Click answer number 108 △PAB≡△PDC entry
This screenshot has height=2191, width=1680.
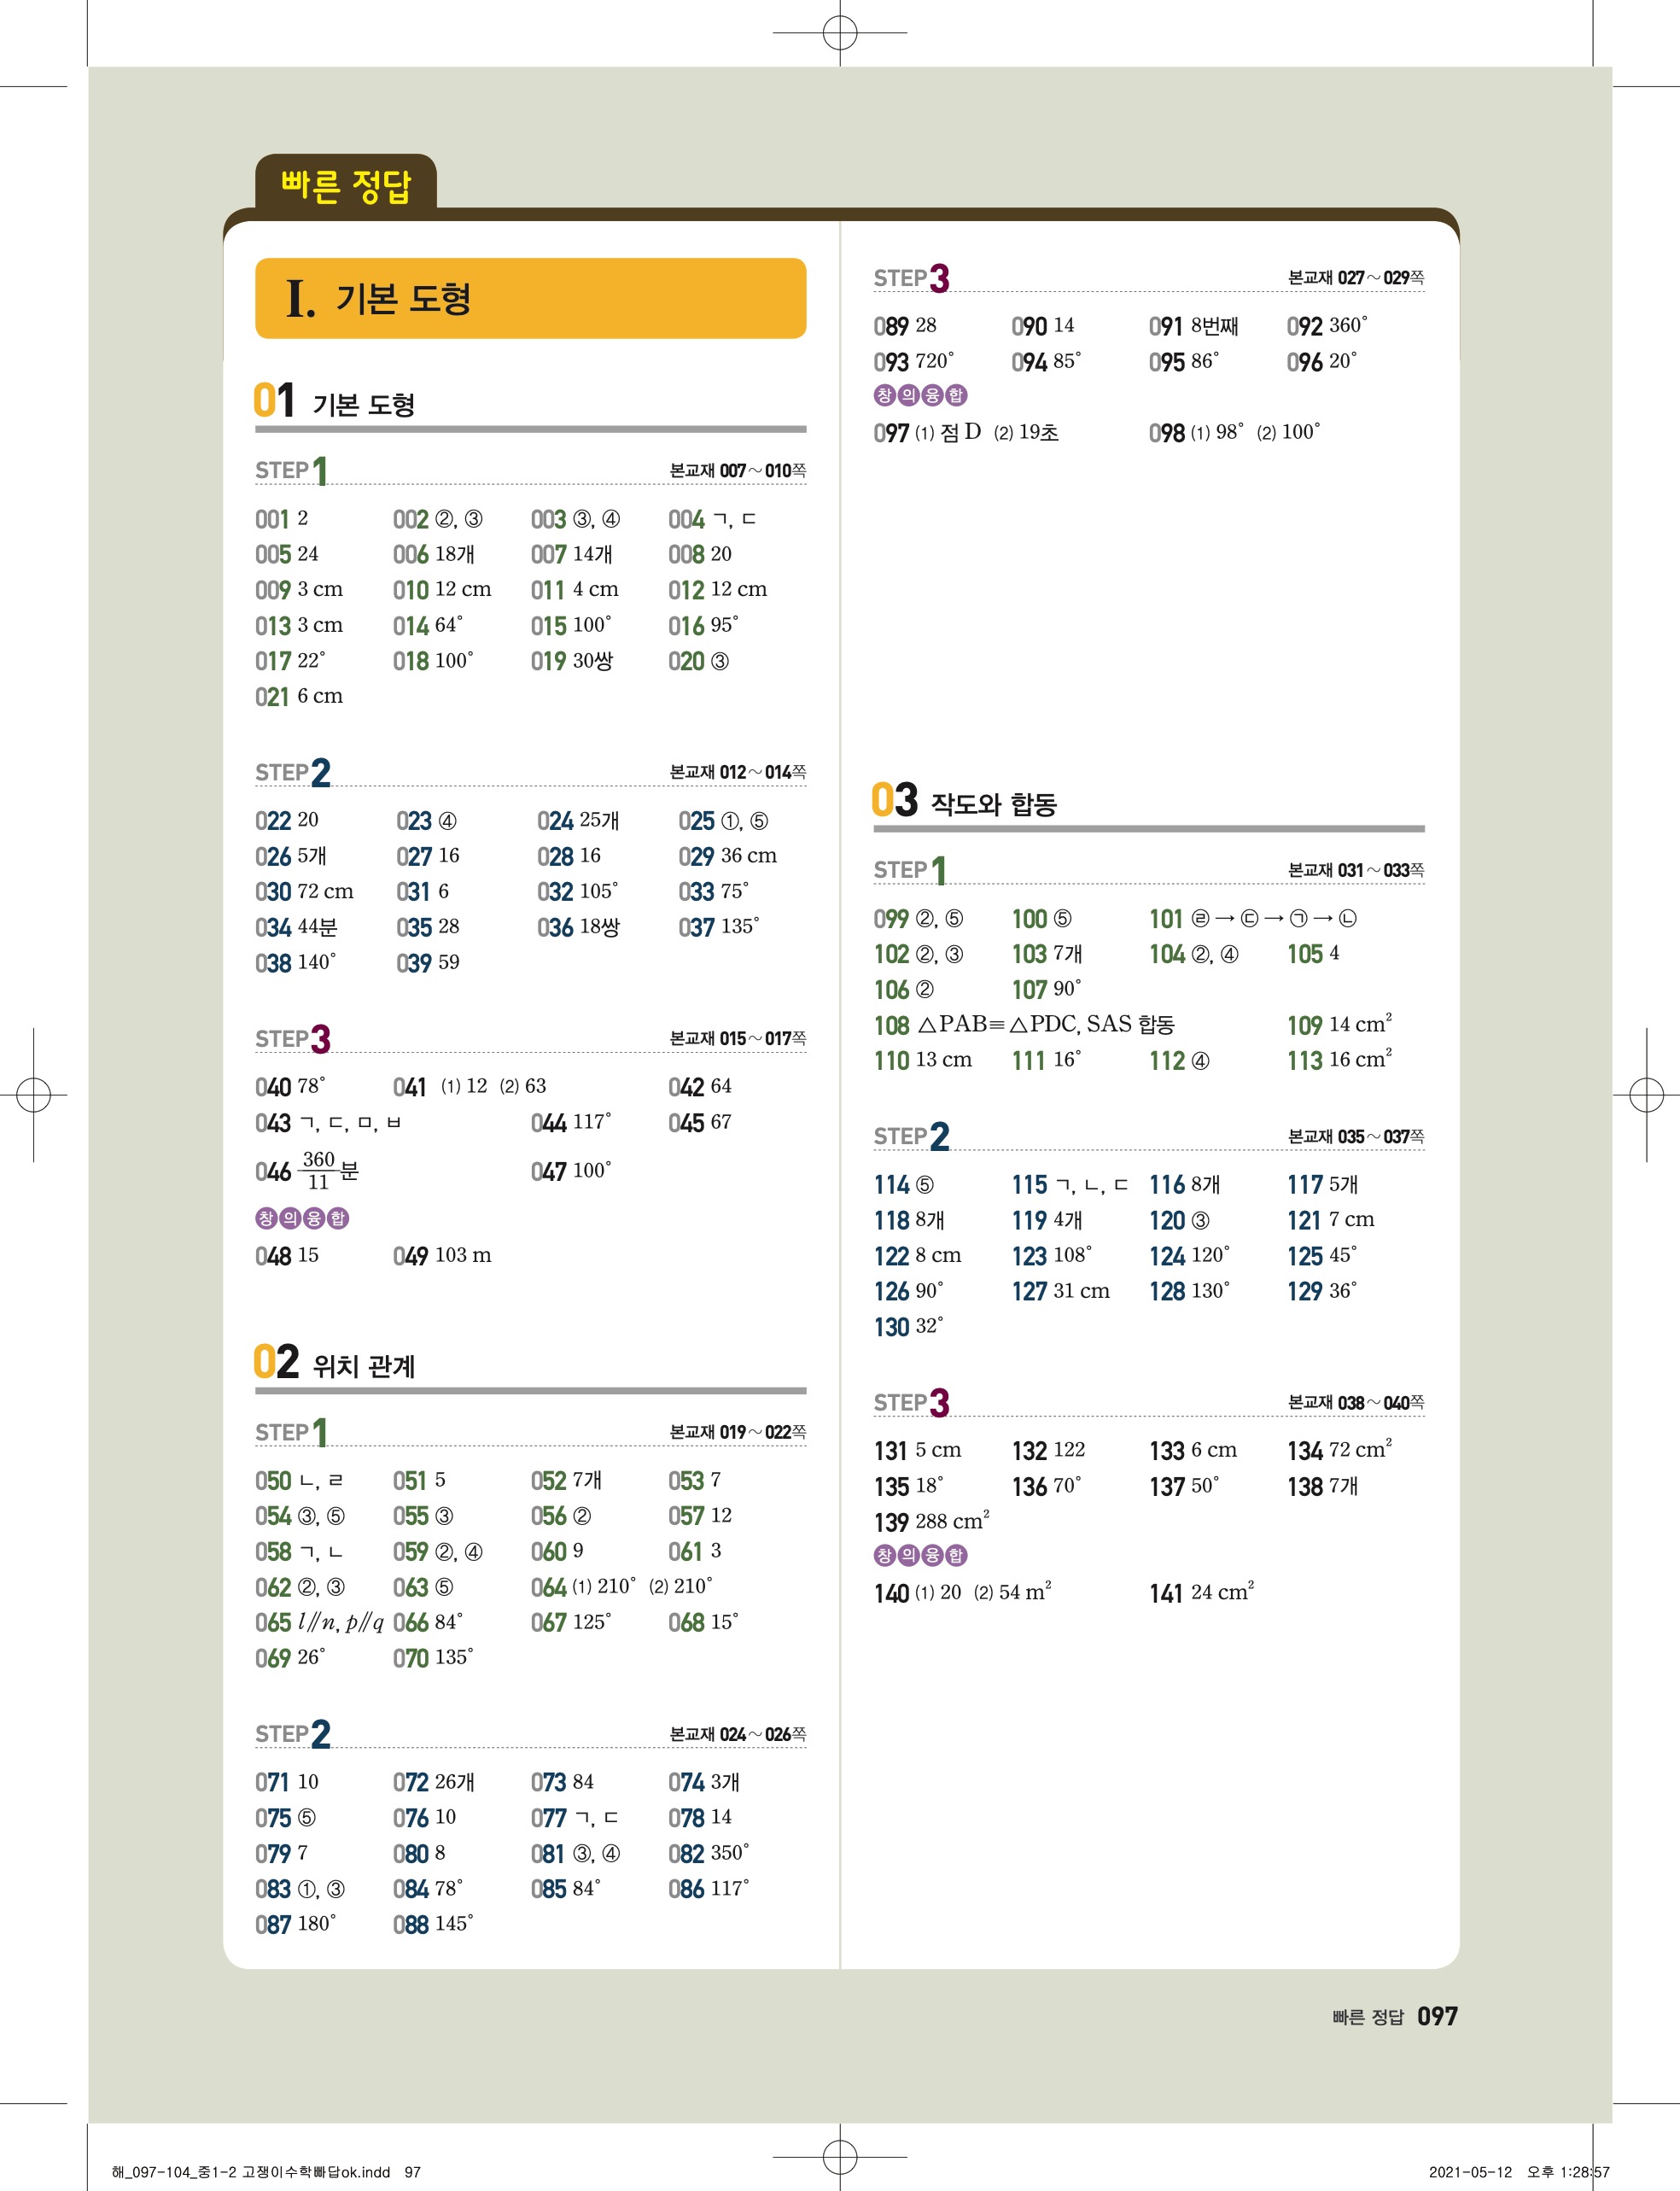[1024, 1025]
